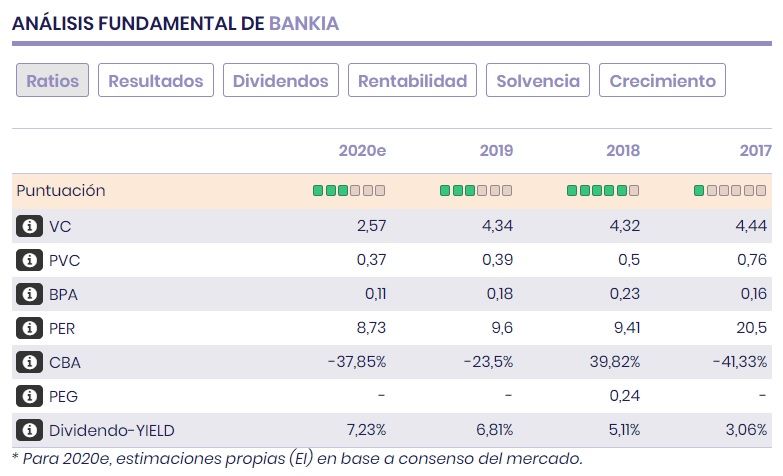Open info icon for Dividendo-YIELD
This screenshot has height=476, width=783.
(x=29, y=430)
